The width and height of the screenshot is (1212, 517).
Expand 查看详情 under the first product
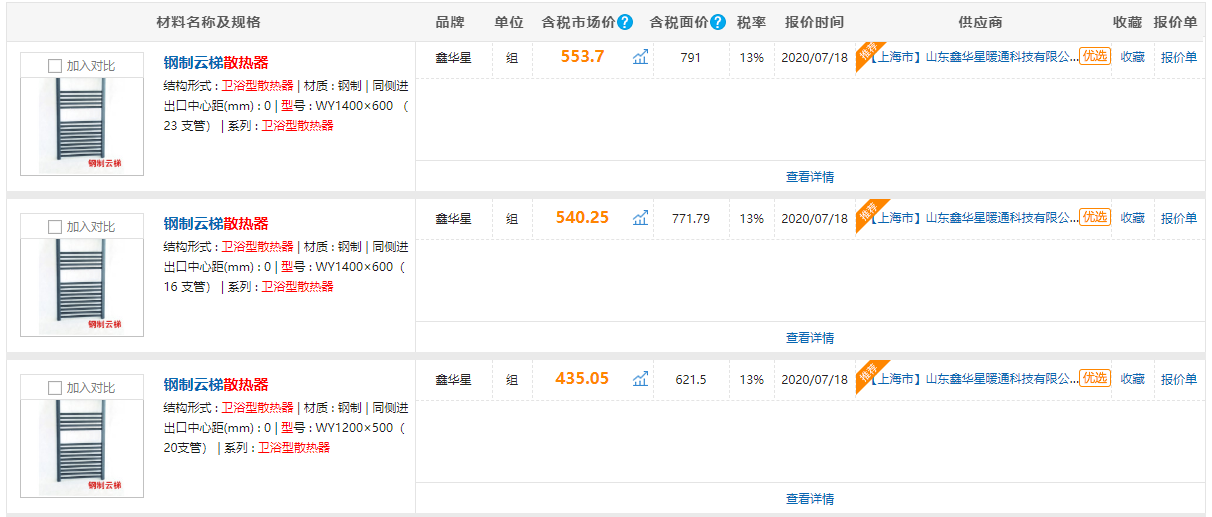810,177
